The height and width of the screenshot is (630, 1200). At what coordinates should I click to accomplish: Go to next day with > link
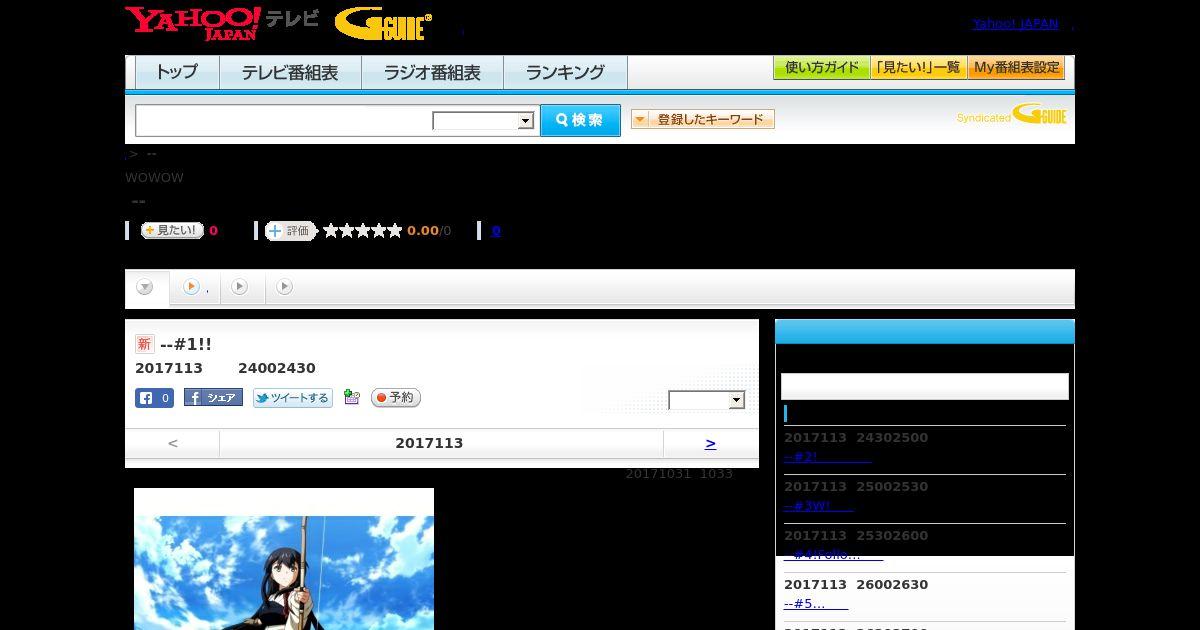(710, 443)
